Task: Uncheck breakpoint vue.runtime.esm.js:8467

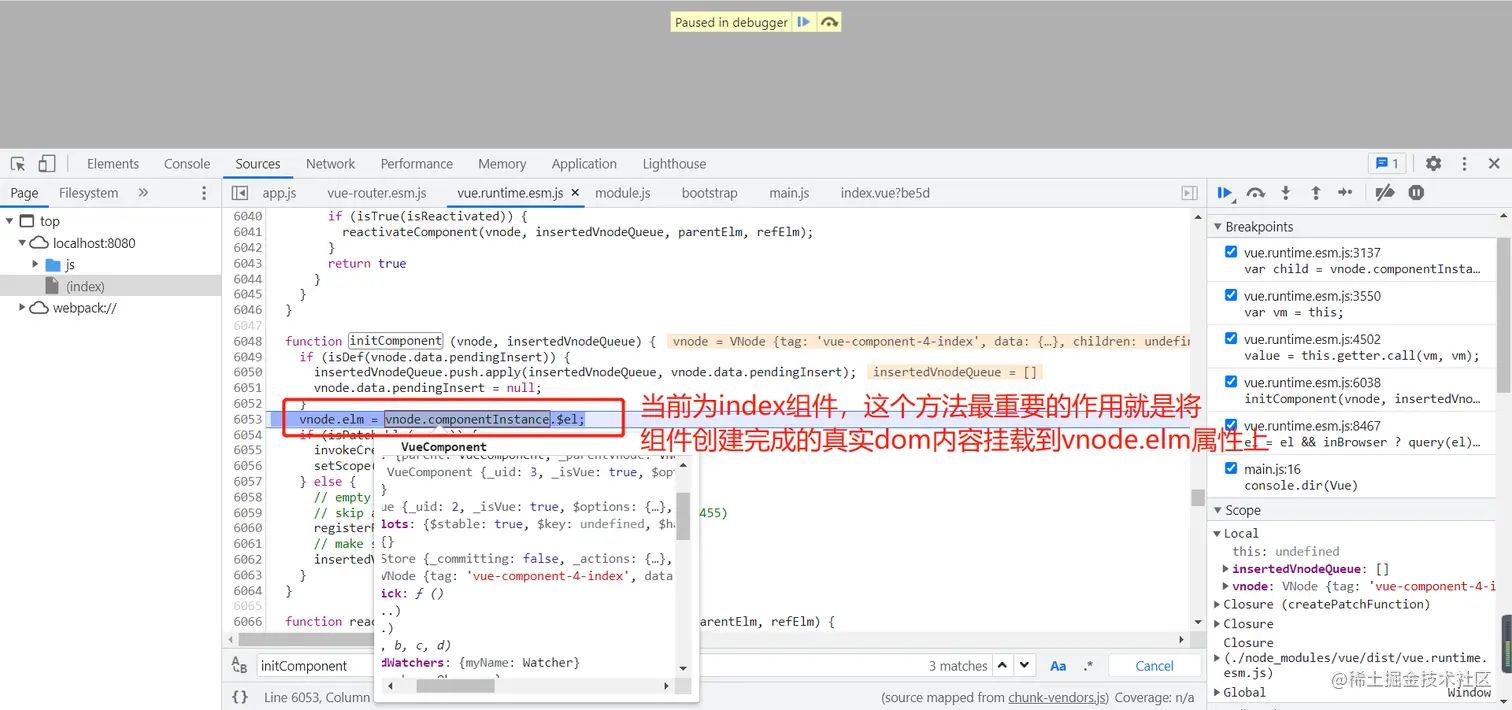Action: (1230, 424)
